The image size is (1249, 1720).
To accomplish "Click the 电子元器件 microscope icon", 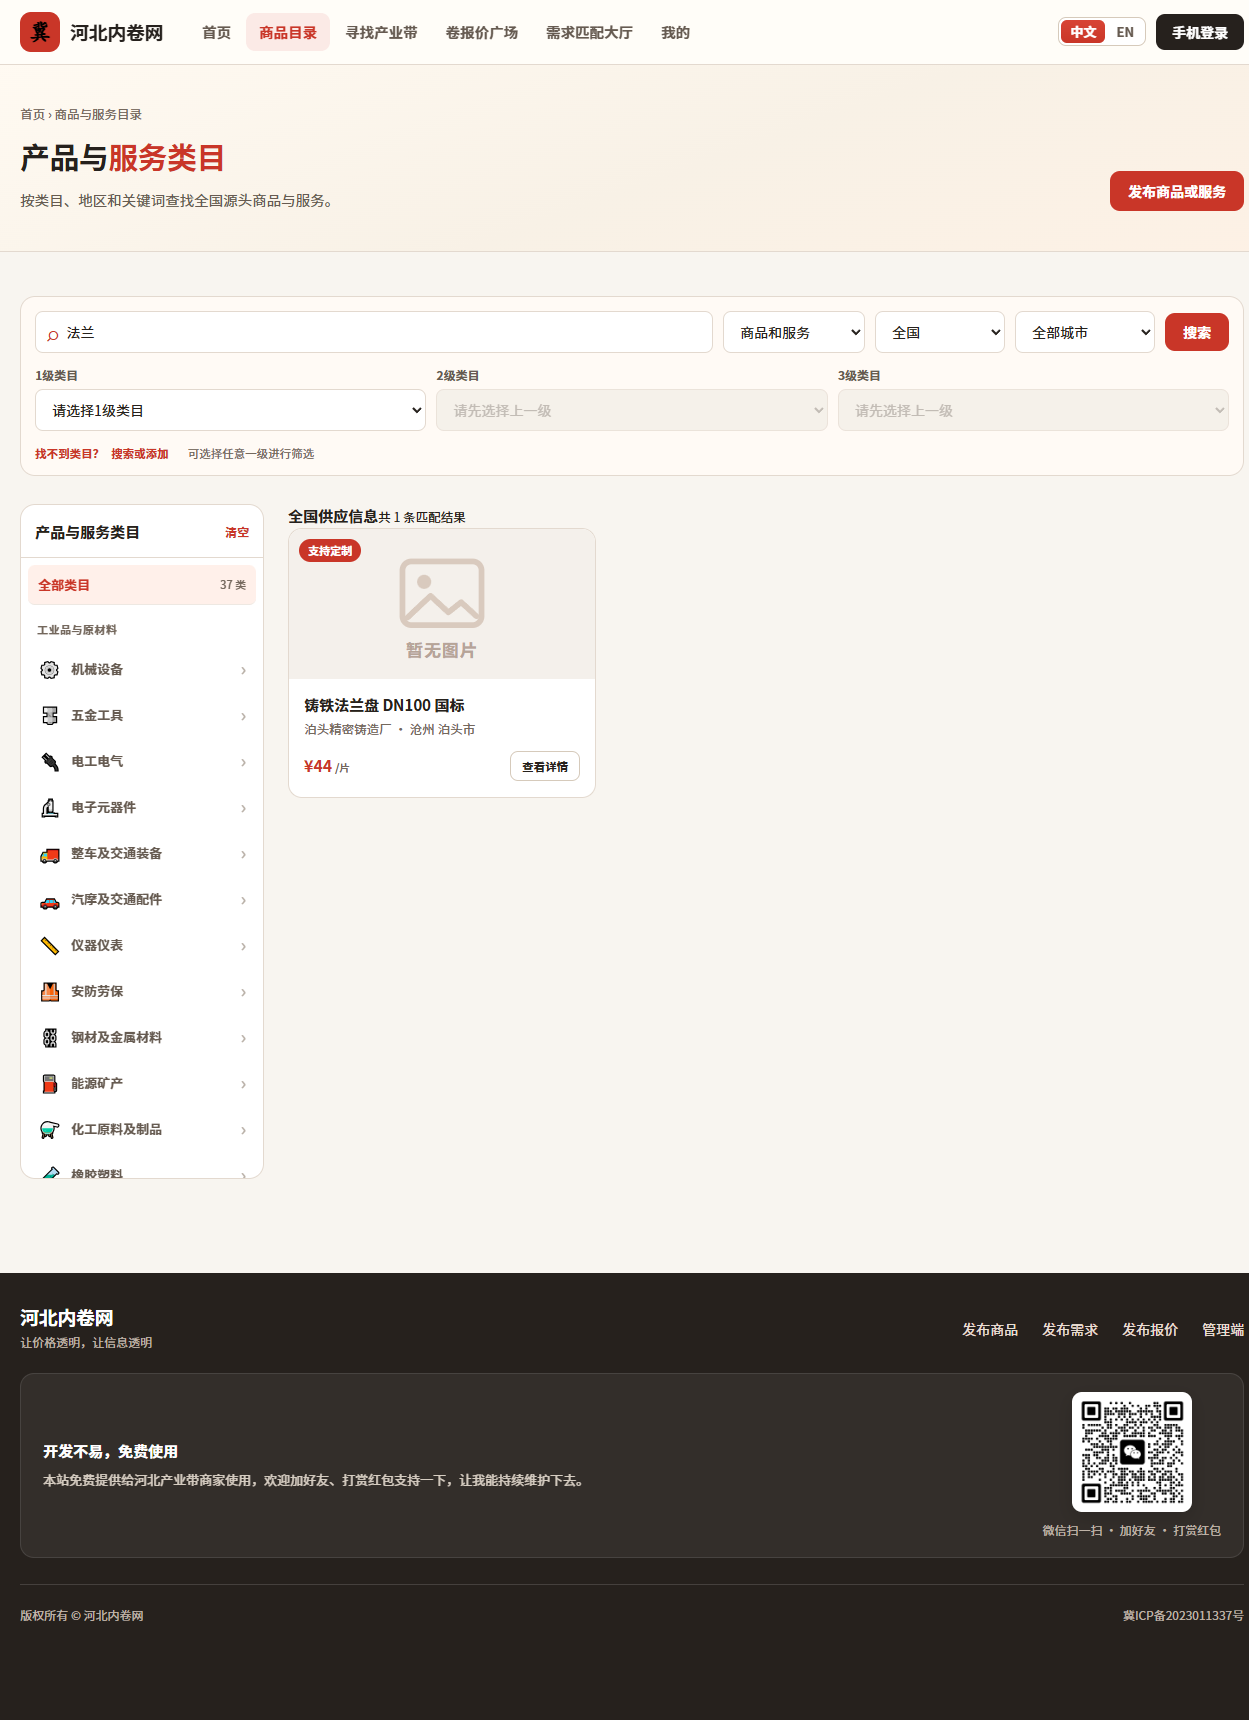I will click(49, 808).
